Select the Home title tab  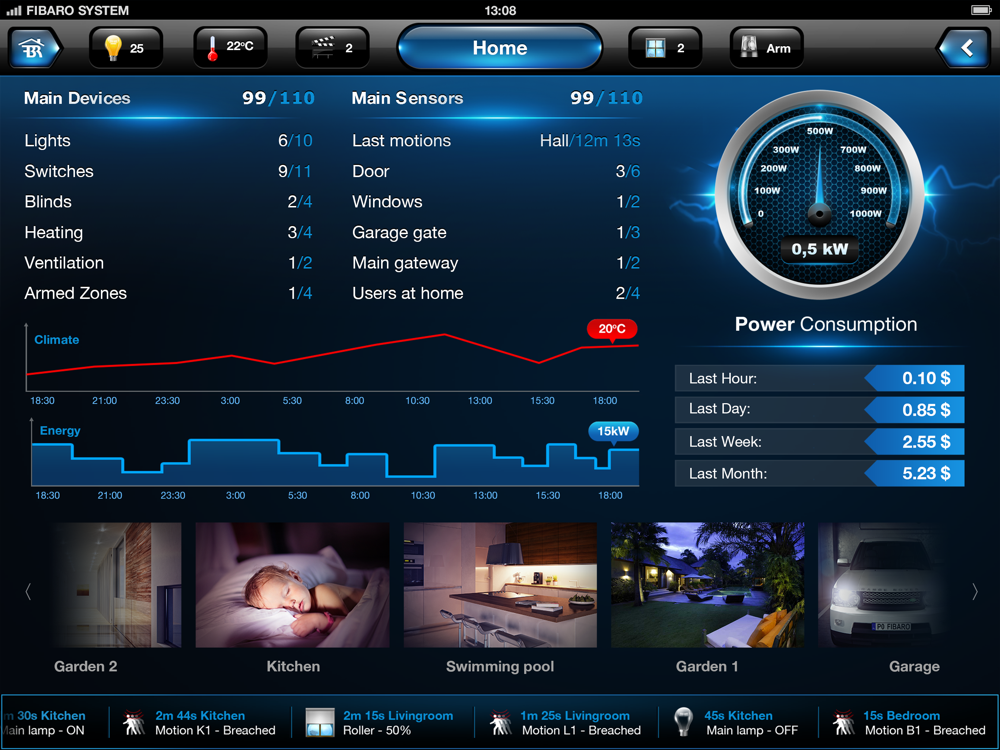point(499,48)
